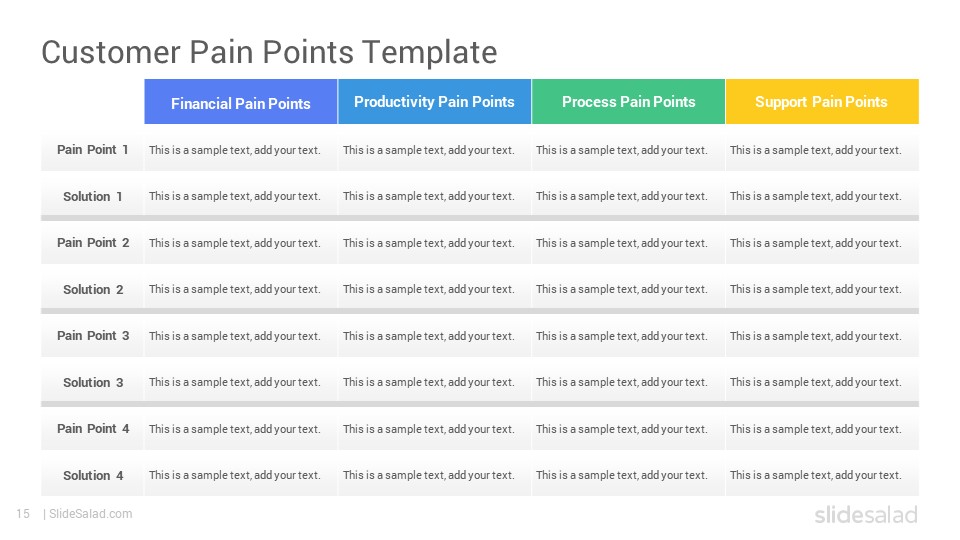Click the Solution 1 row label
This screenshot has height=540, width=960.
click(x=92, y=197)
